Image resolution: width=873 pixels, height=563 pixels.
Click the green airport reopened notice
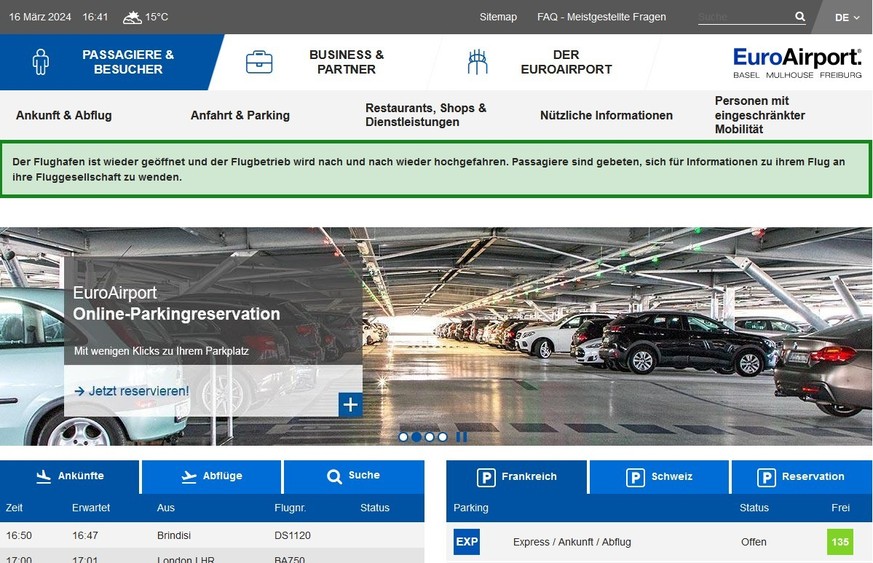(x=436, y=169)
